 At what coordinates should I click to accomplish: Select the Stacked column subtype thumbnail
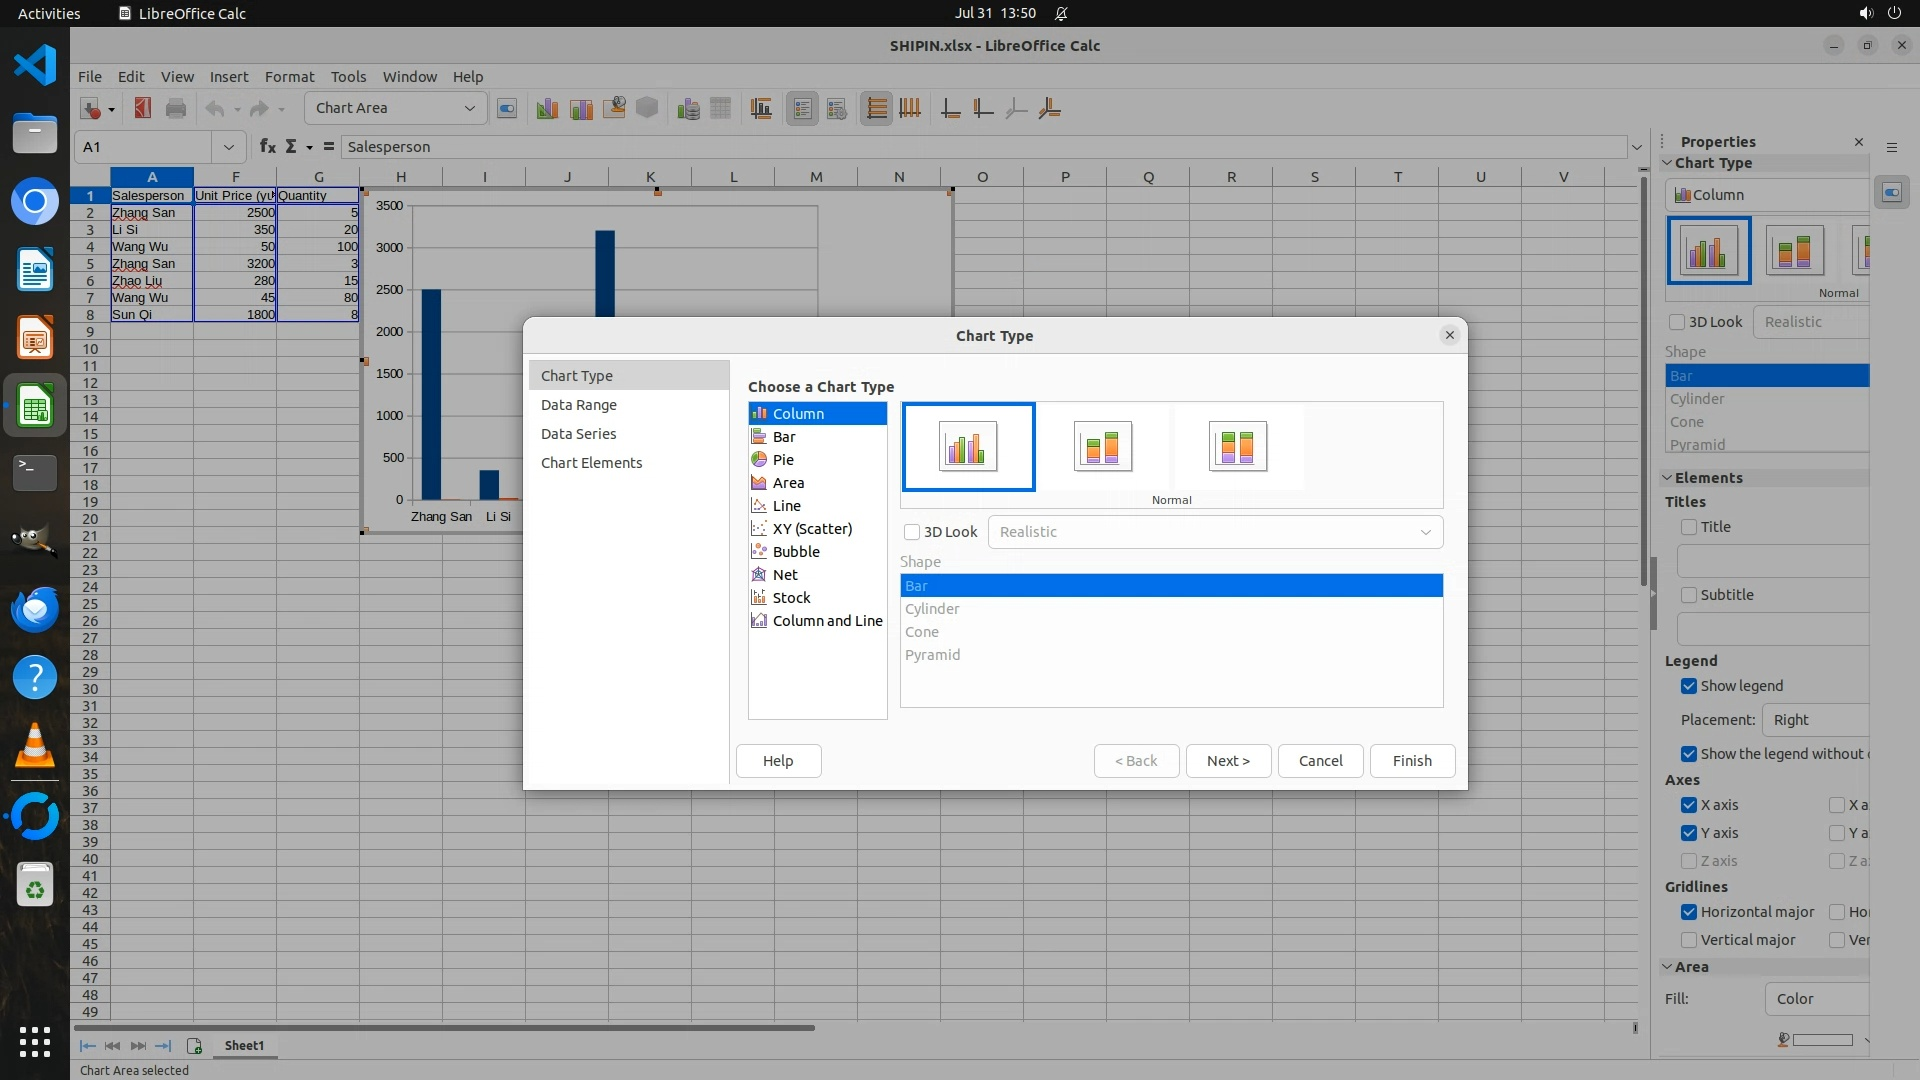[x=1102, y=446]
